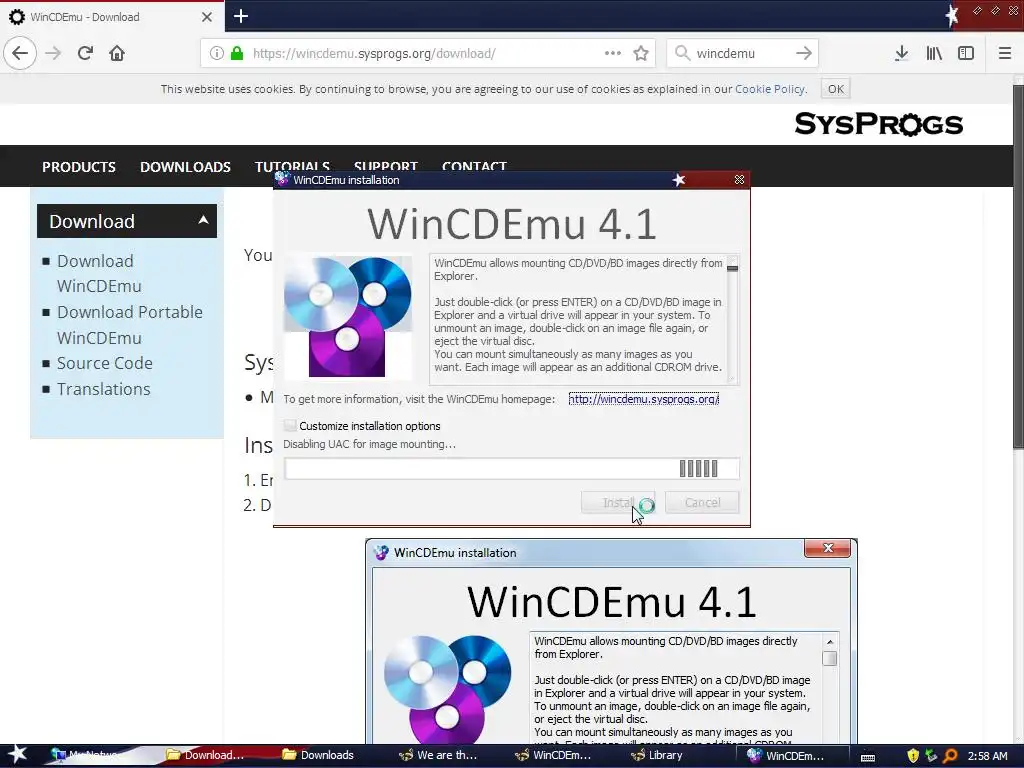Click the URL address field
Image resolution: width=1024 pixels, height=768 pixels.
coord(426,54)
